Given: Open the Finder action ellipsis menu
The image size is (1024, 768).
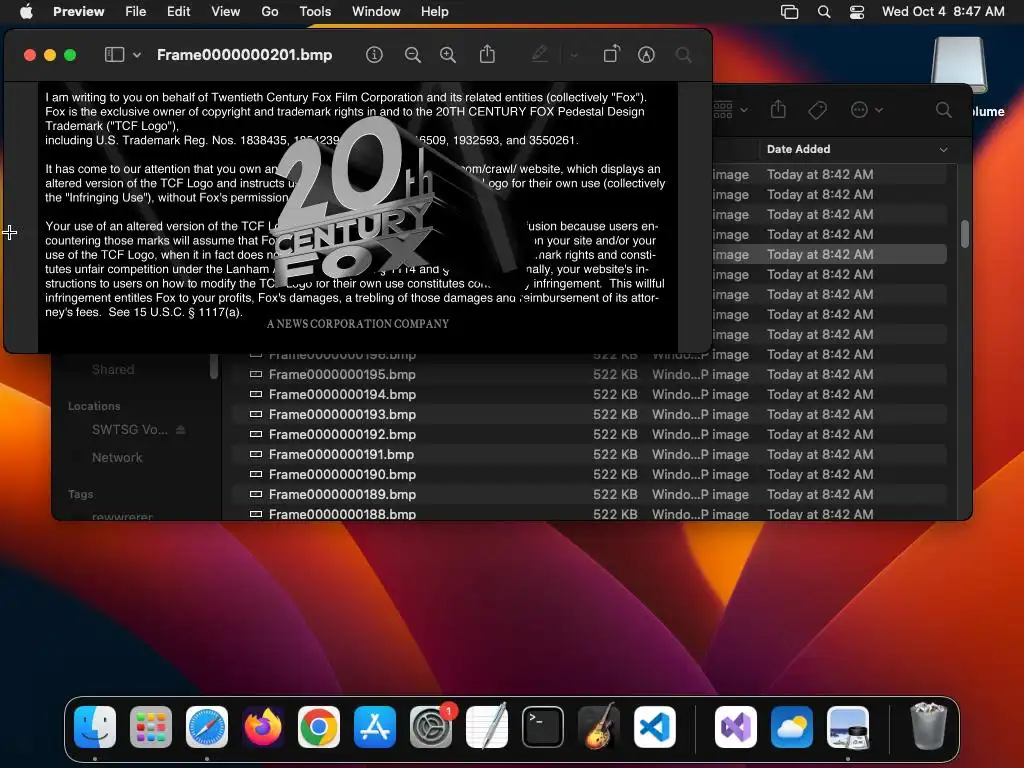Looking at the screenshot, I should pyautogui.click(x=867, y=110).
